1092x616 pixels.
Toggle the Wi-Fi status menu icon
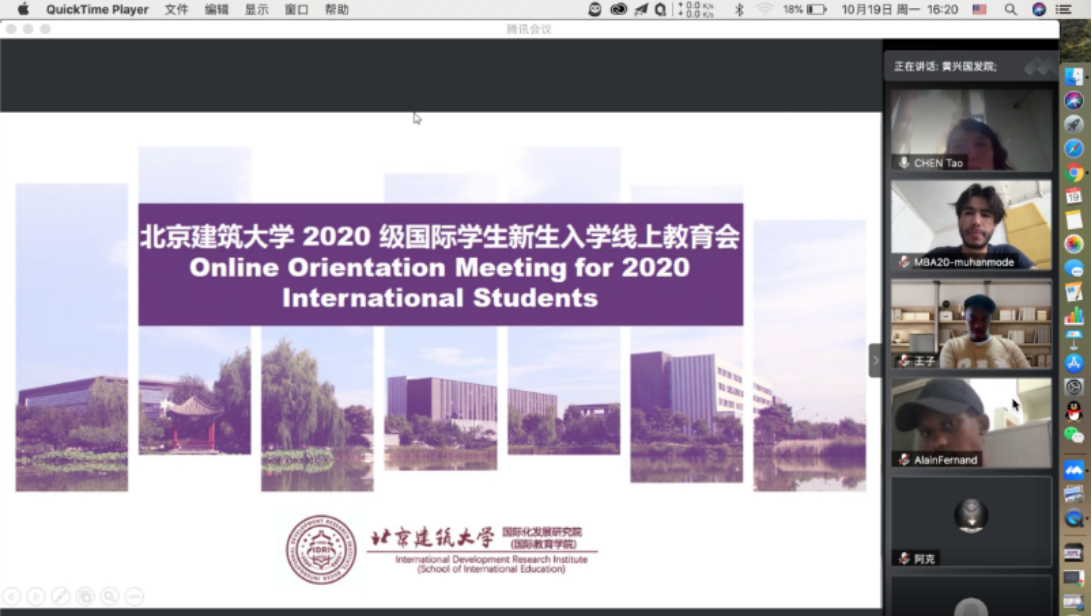click(x=765, y=9)
